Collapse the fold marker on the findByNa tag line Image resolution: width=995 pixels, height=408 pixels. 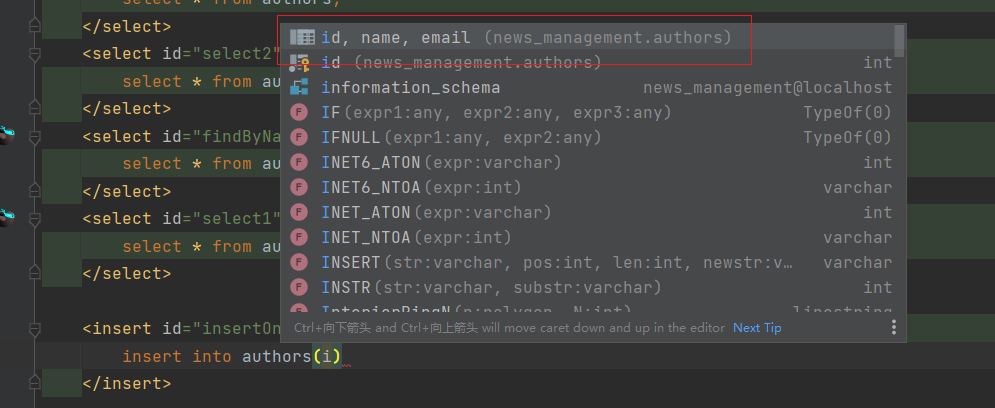(x=35, y=136)
